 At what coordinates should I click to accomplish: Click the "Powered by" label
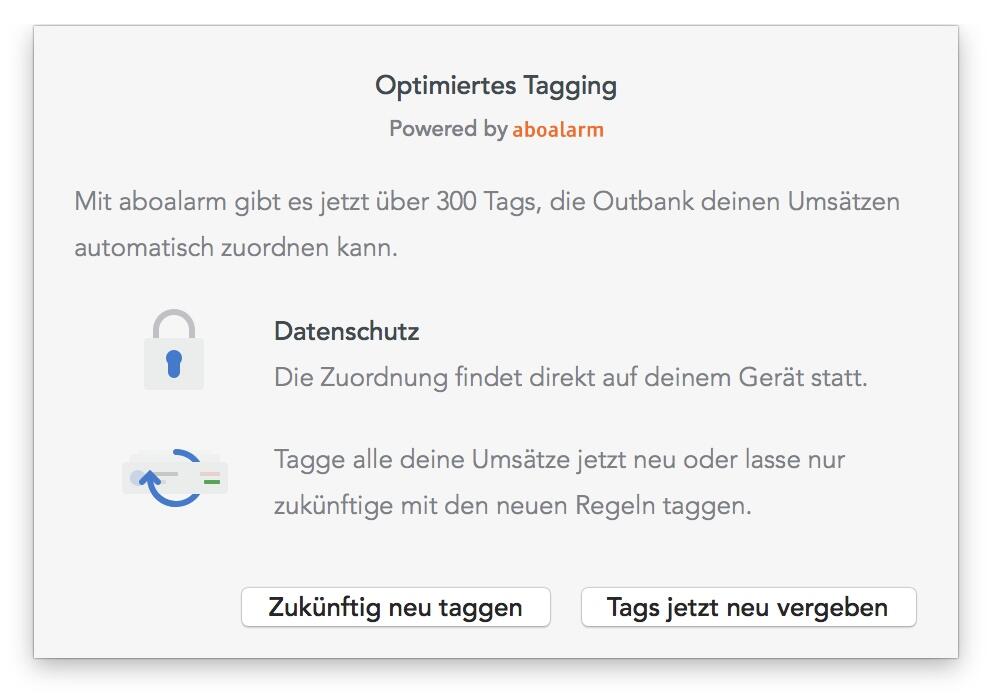(448, 129)
